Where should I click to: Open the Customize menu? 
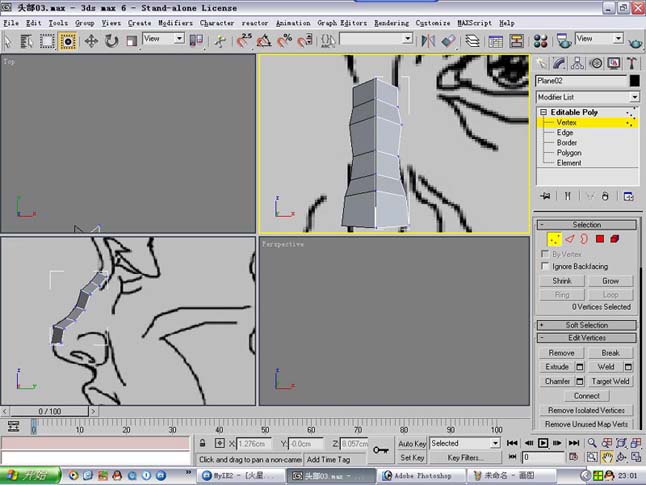click(433, 23)
